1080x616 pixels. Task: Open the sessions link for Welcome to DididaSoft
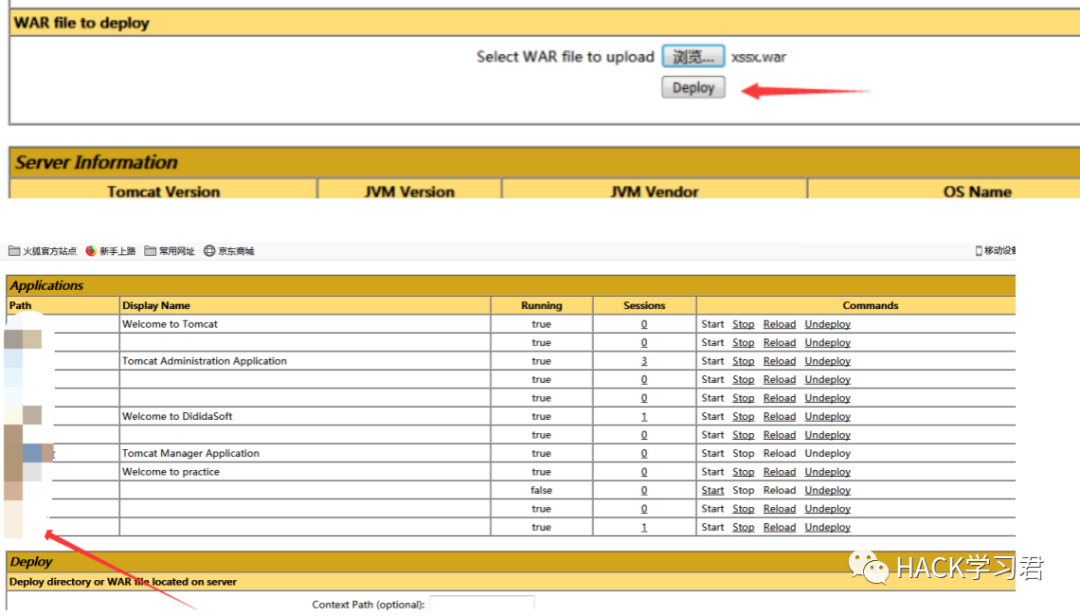(644, 416)
